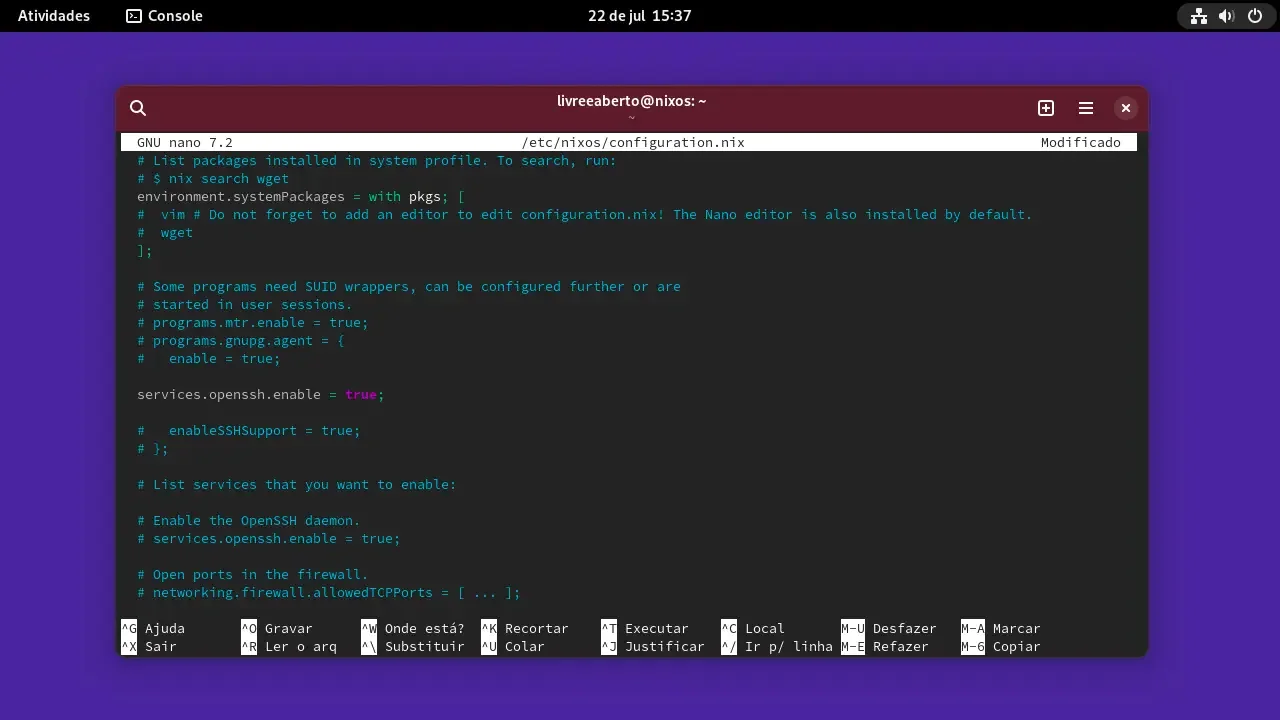1280x720 pixels.
Task: Click the '# programs.gnupg.agent = {' line
Action: click(x=241, y=341)
